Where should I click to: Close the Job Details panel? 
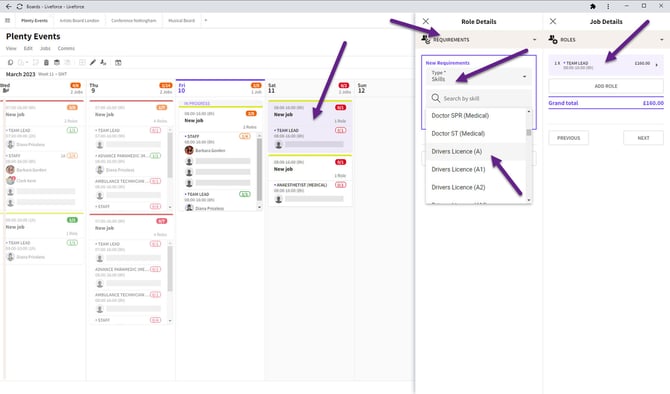553,21
